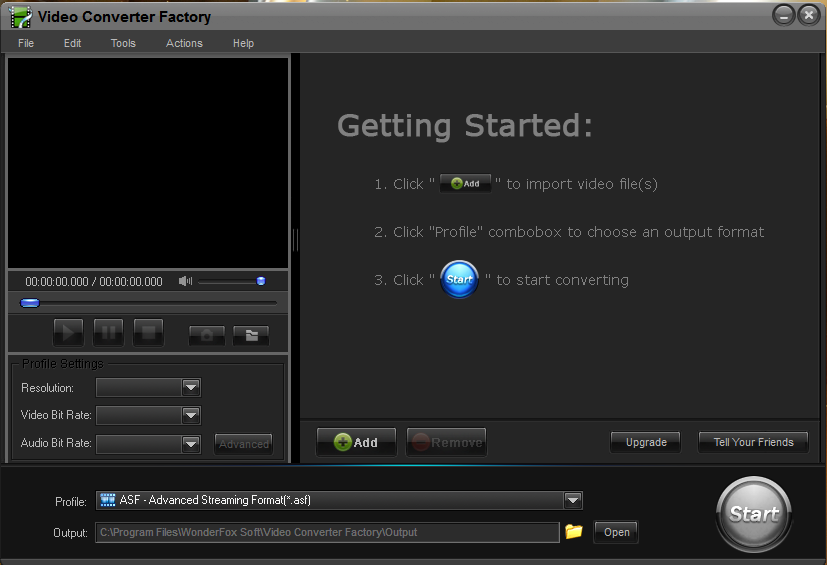Image resolution: width=827 pixels, height=565 pixels.
Task: Click the 'Getting Started:' heading text
Action: coord(465,126)
